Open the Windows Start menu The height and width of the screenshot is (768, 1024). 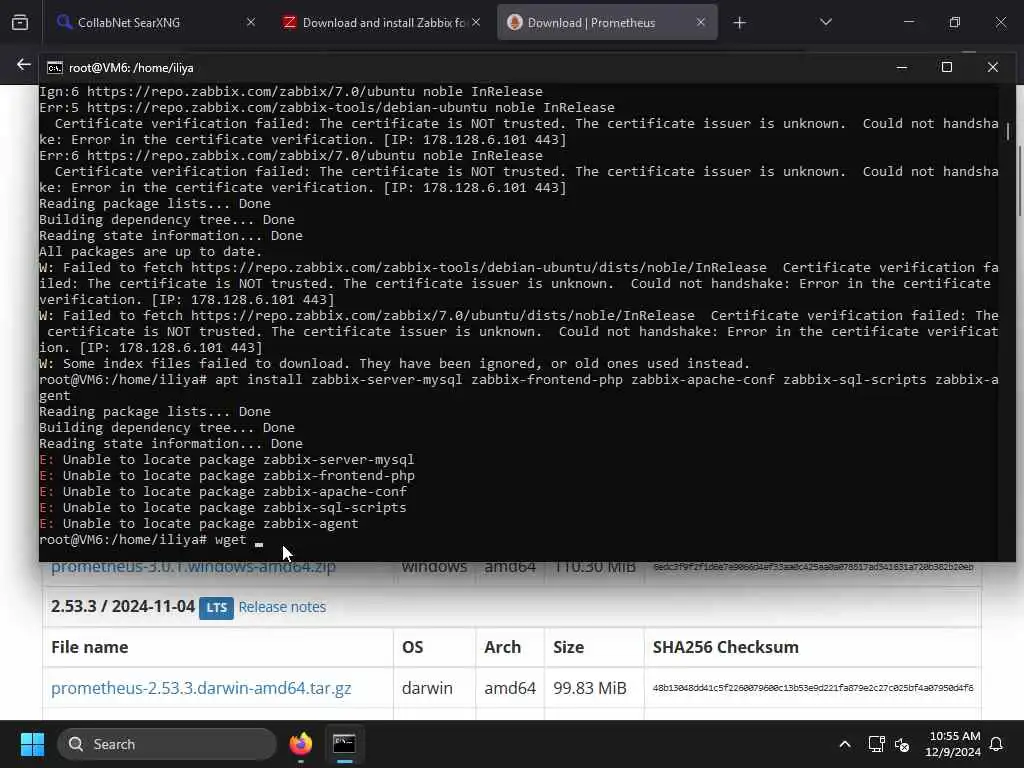click(32, 744)
